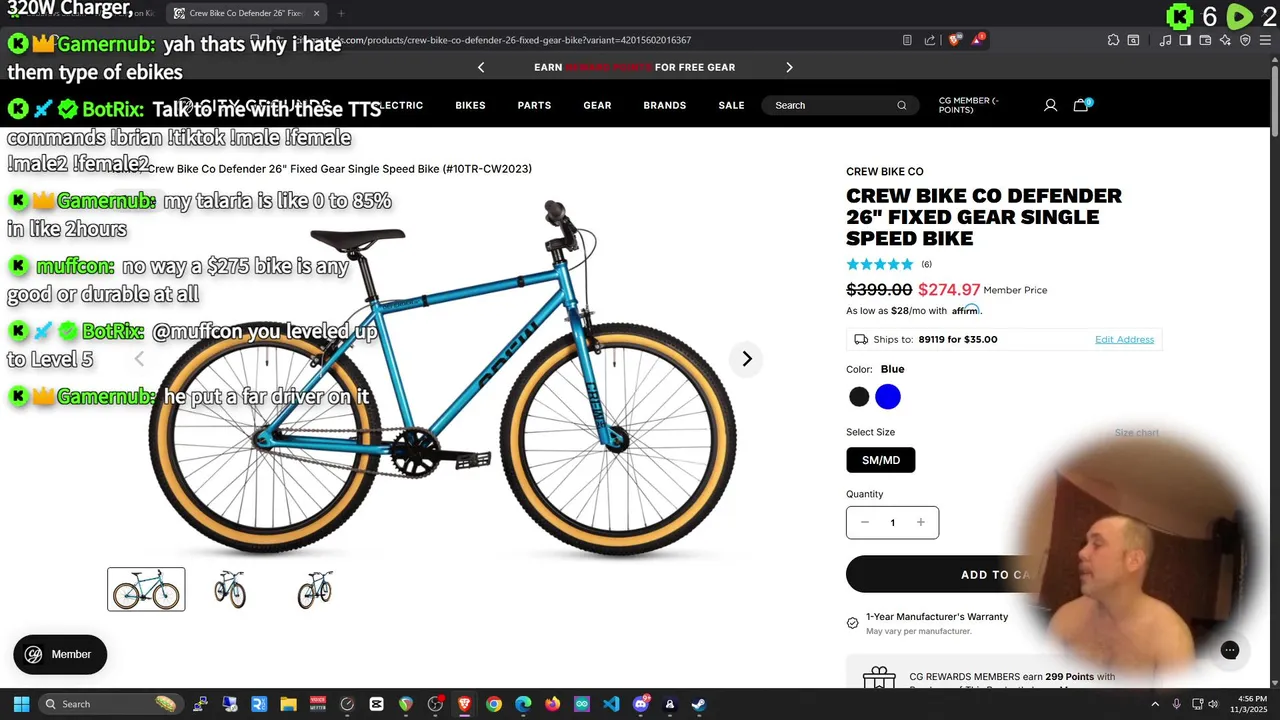Increase quantity with plus button
Viewport: 1280px width, 720px height.
click(x=921, y=522)
